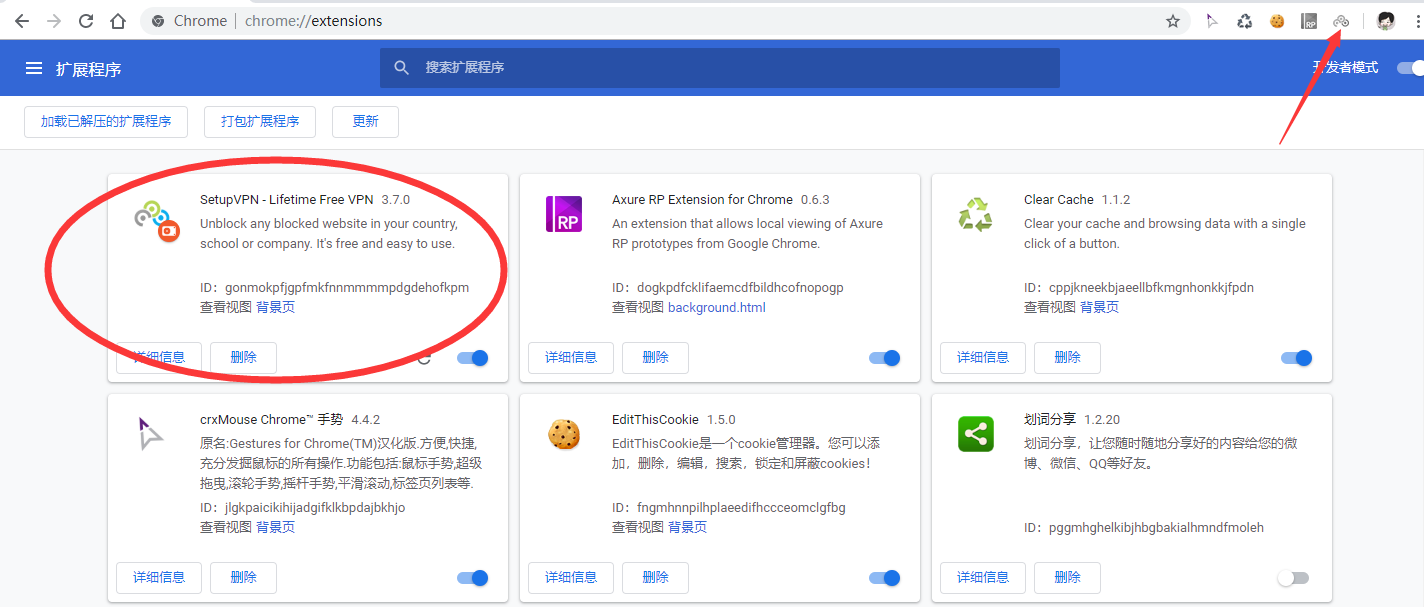This screenshot has height=607, width=1424.
Task: Click Axure RP icon in browser toolbar
Action: coord(1309,21)
